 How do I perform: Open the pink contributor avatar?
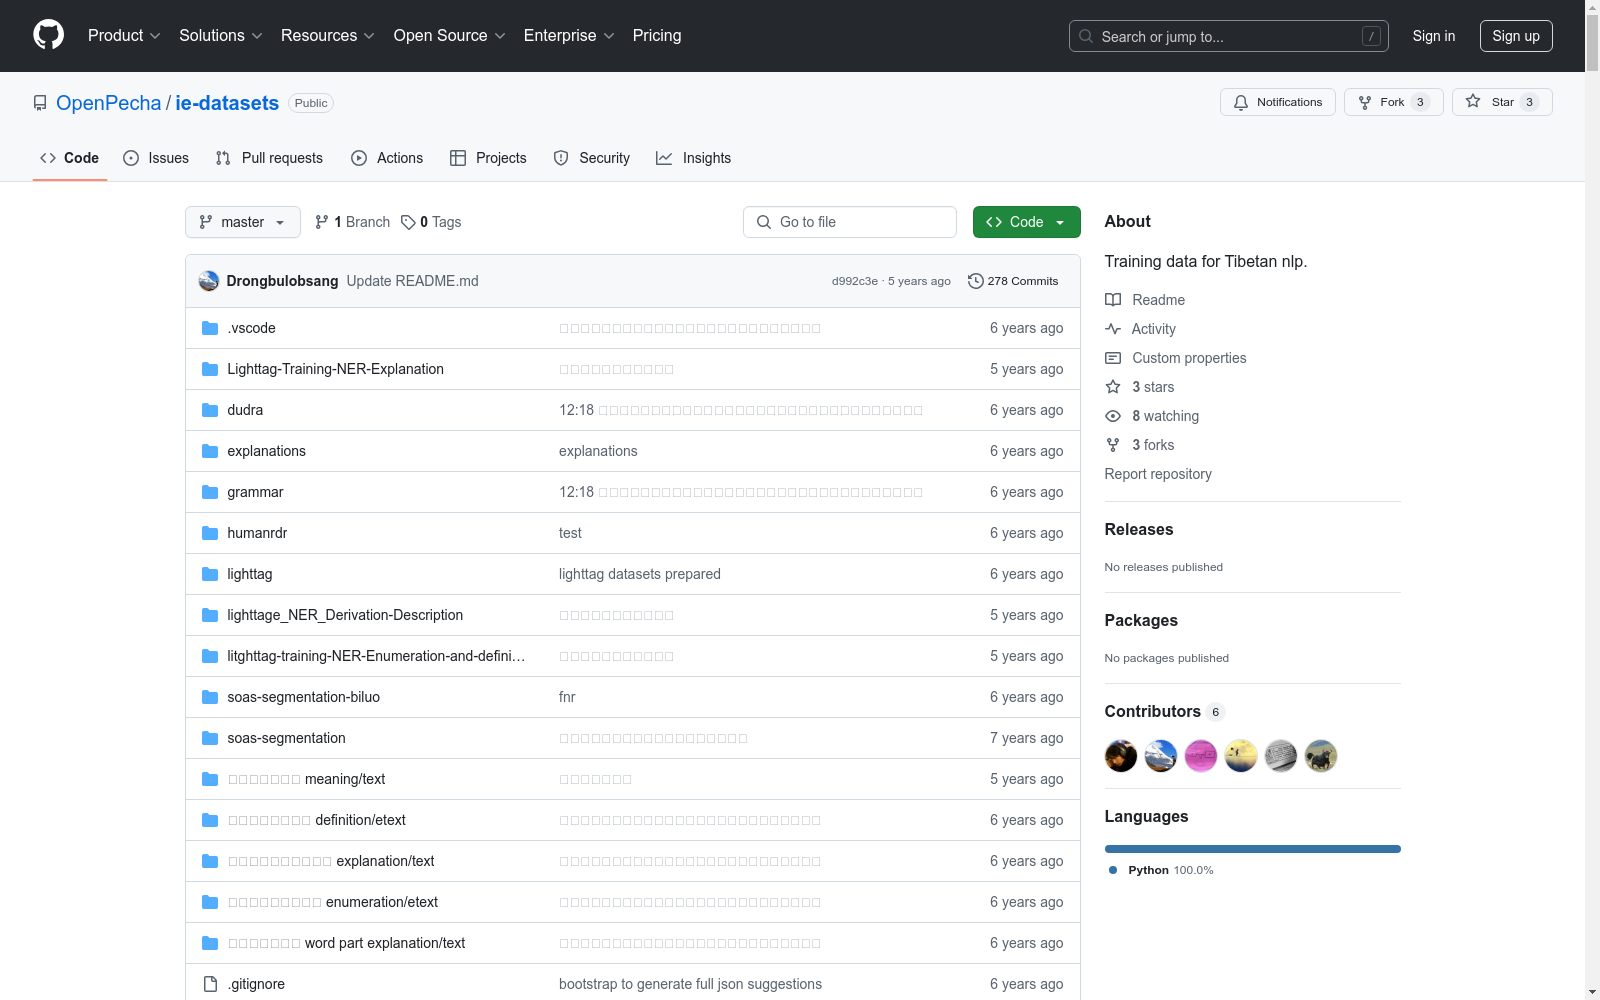click(1201, 756)
